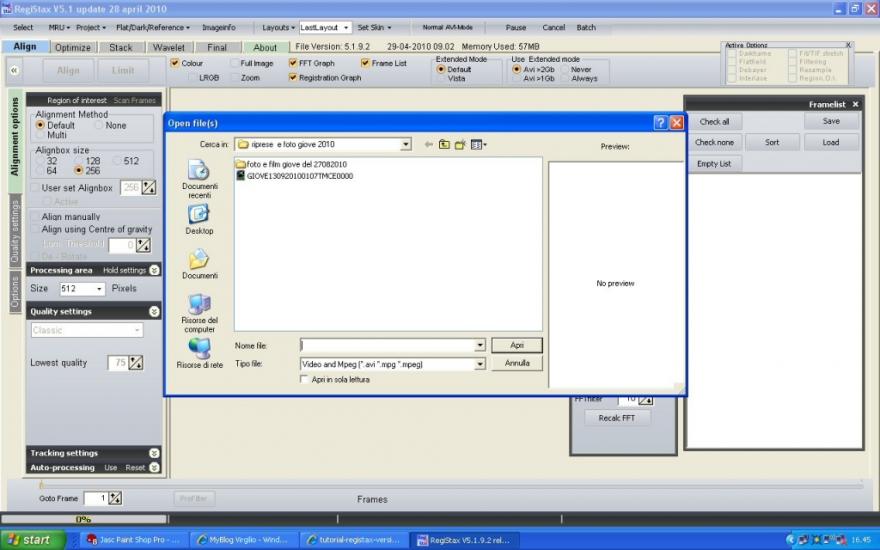Open Risorse di rete shortcut
Screen dimensions: 880x550
pos(199,354)
